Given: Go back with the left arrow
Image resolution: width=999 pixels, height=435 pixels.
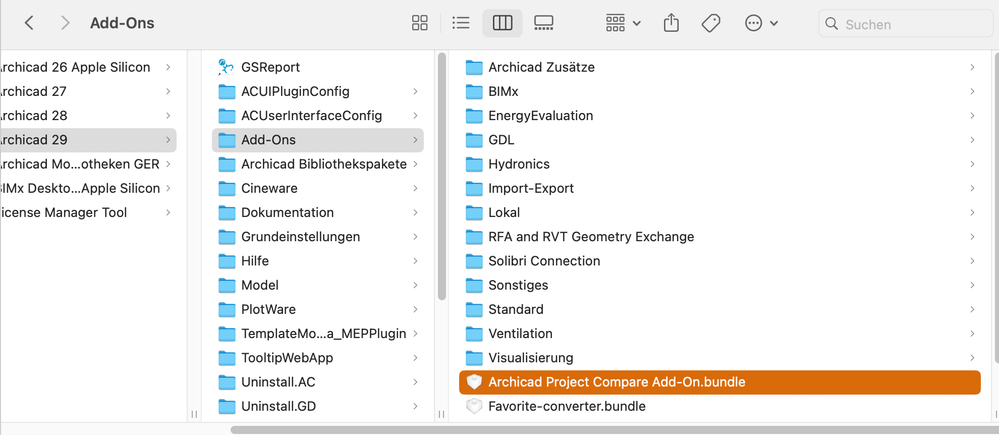Looking at the screenshot, I should (x=29, y=23).
